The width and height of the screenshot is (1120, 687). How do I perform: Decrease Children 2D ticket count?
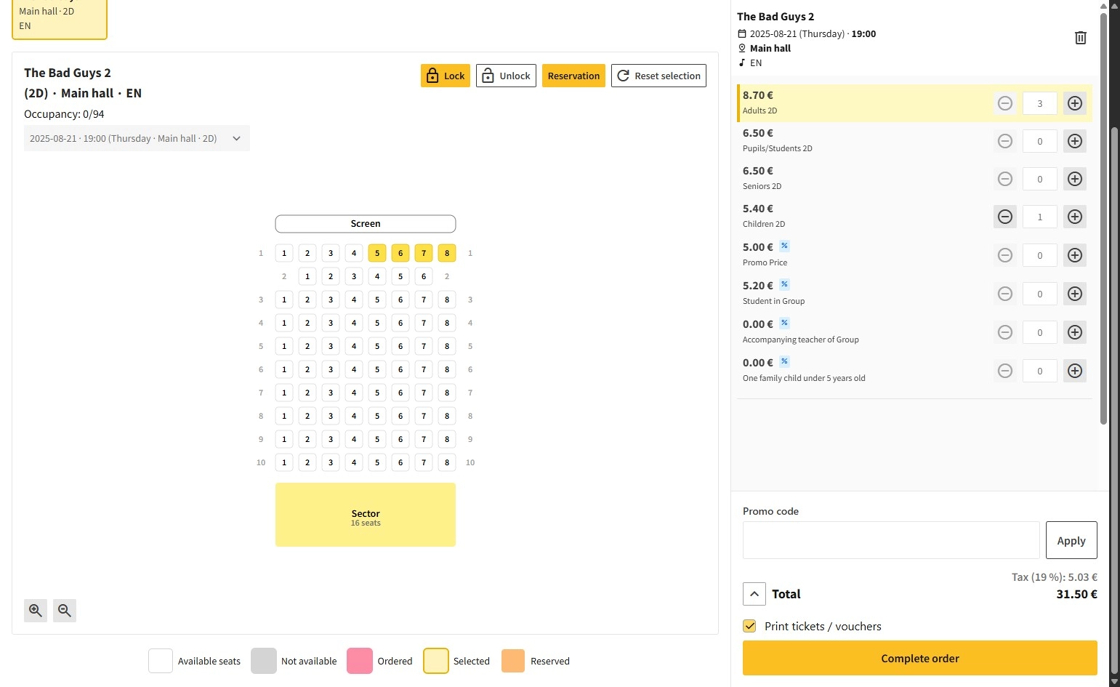pyautogui.click(x=1005, y=217)
